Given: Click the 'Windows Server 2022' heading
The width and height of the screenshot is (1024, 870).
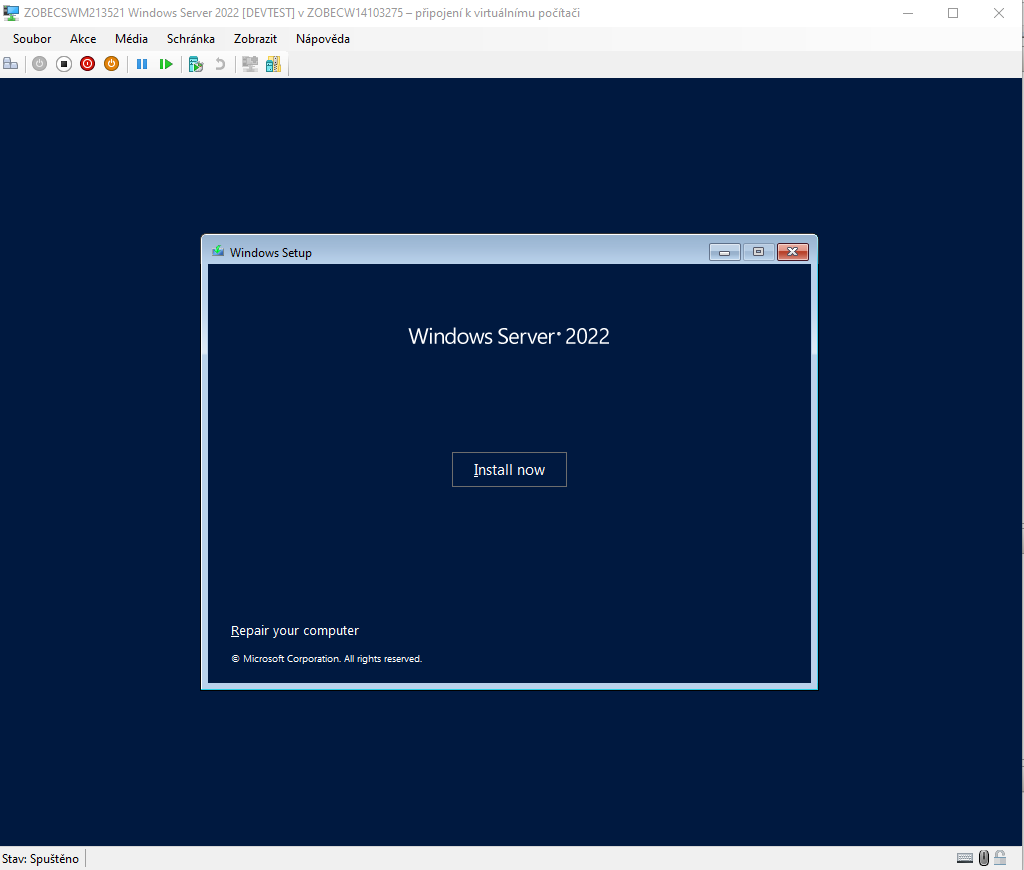Looking at the screenshot, I should pos(509,336).
